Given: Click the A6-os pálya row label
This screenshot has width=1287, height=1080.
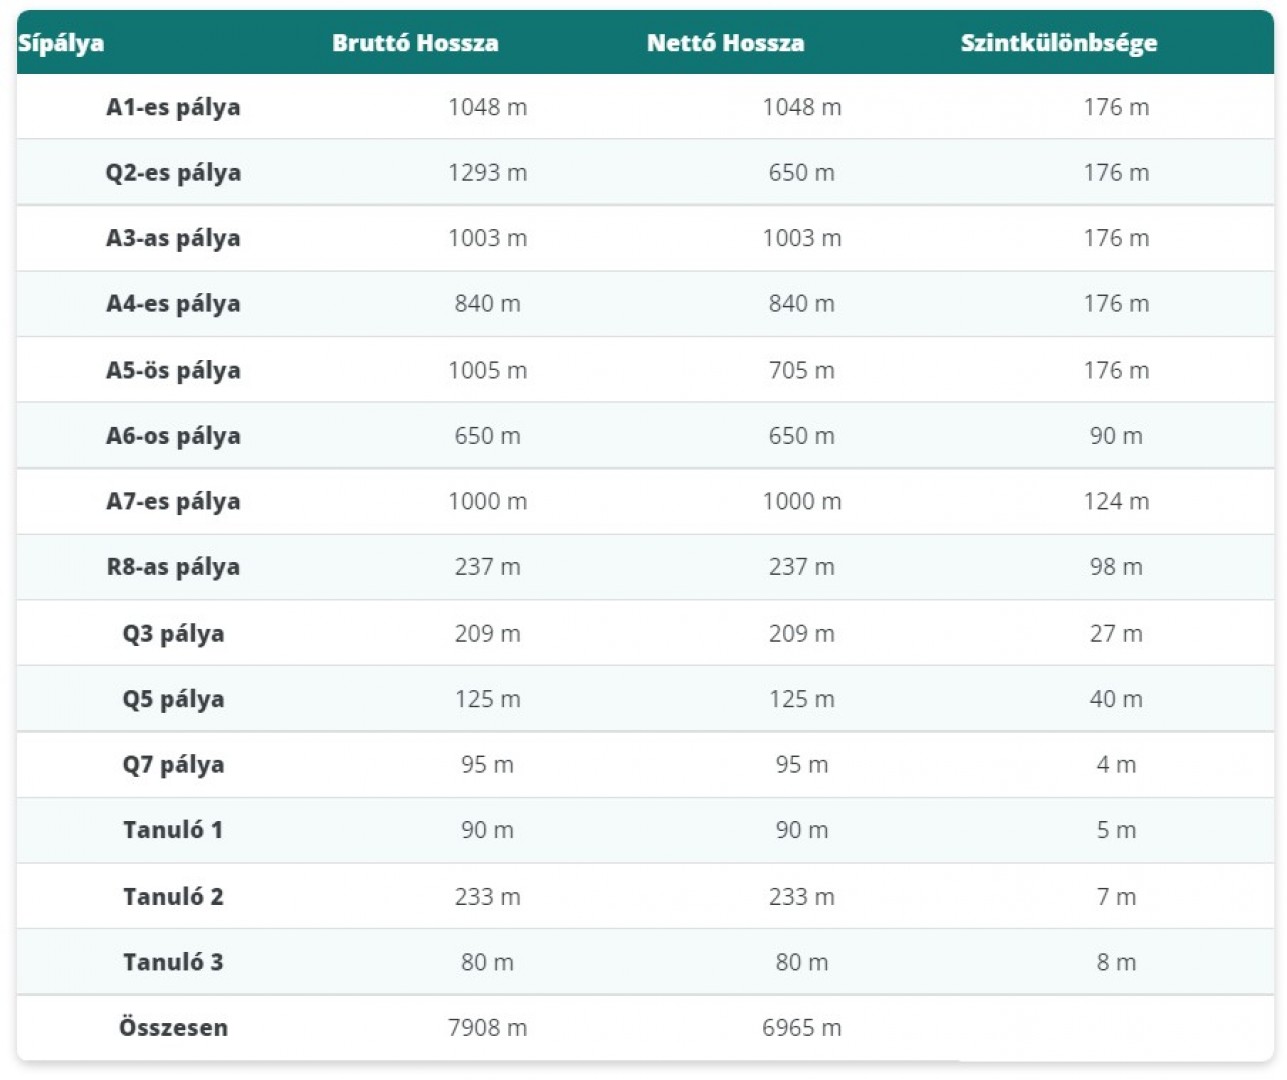Looking at the screenshot, I should point(173,436).
